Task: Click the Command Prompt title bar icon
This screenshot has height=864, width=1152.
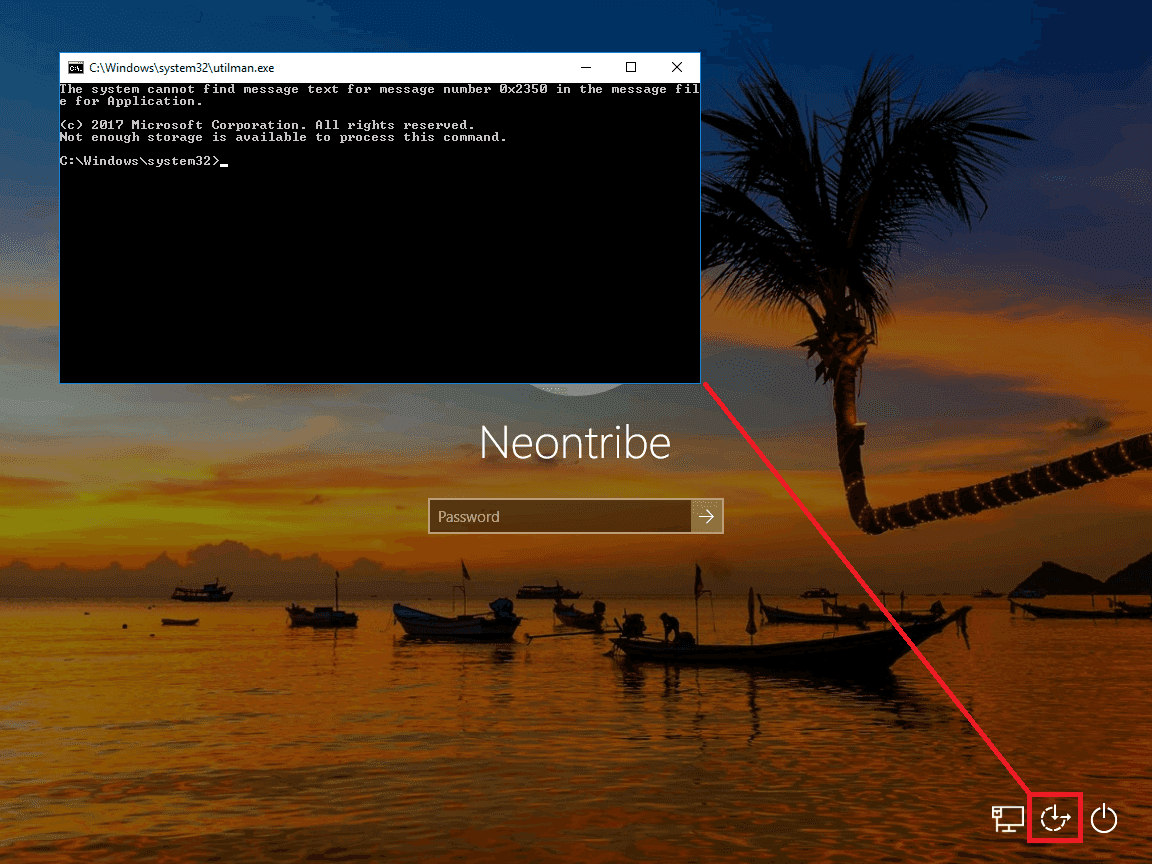Action: (x=75, y=68)
